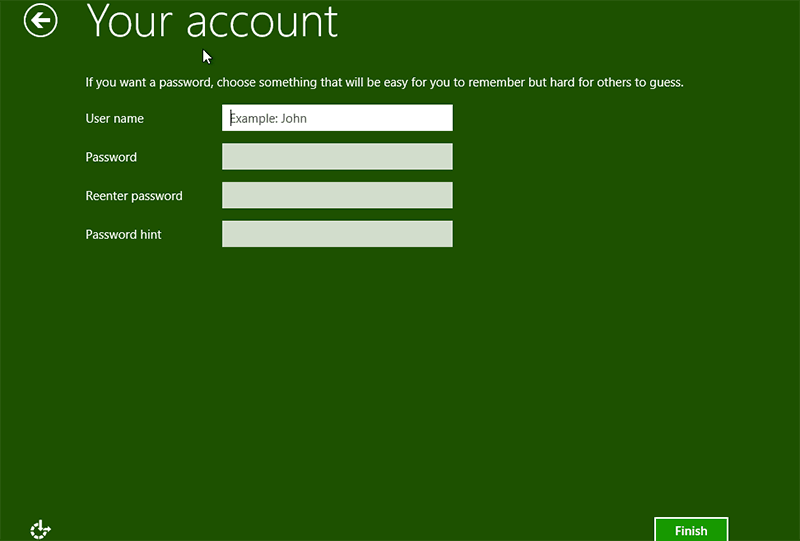Click the "User name" label
The height and width of the screenshot is (541, 800).
115,119
